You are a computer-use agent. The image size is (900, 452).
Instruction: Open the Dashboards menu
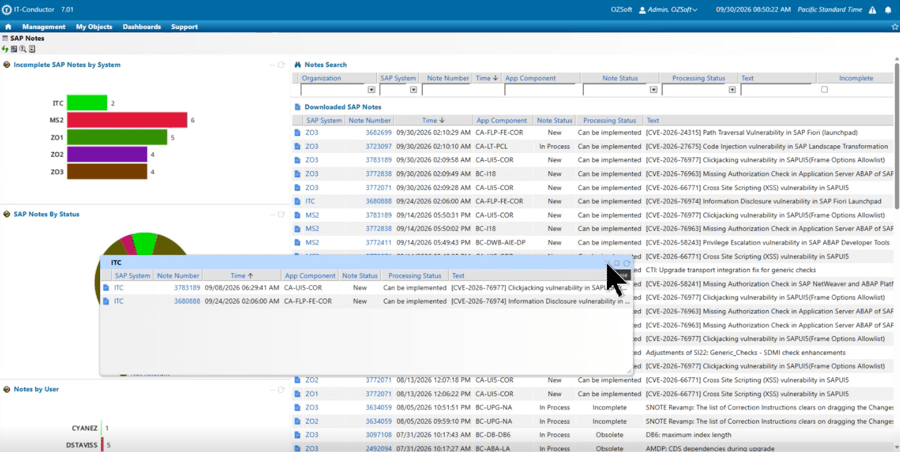pos(142,26)
